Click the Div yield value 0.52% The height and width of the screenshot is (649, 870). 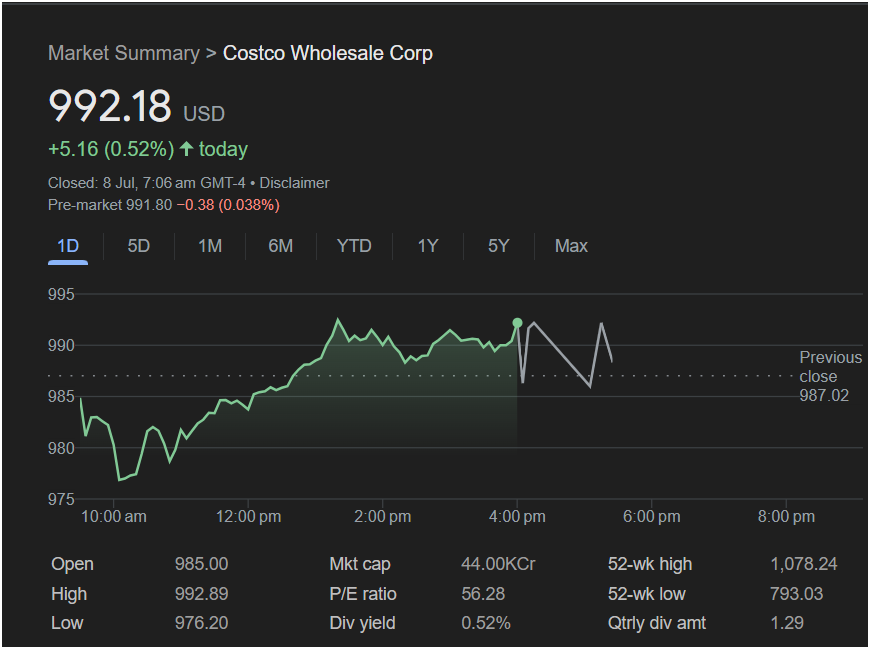486,623
